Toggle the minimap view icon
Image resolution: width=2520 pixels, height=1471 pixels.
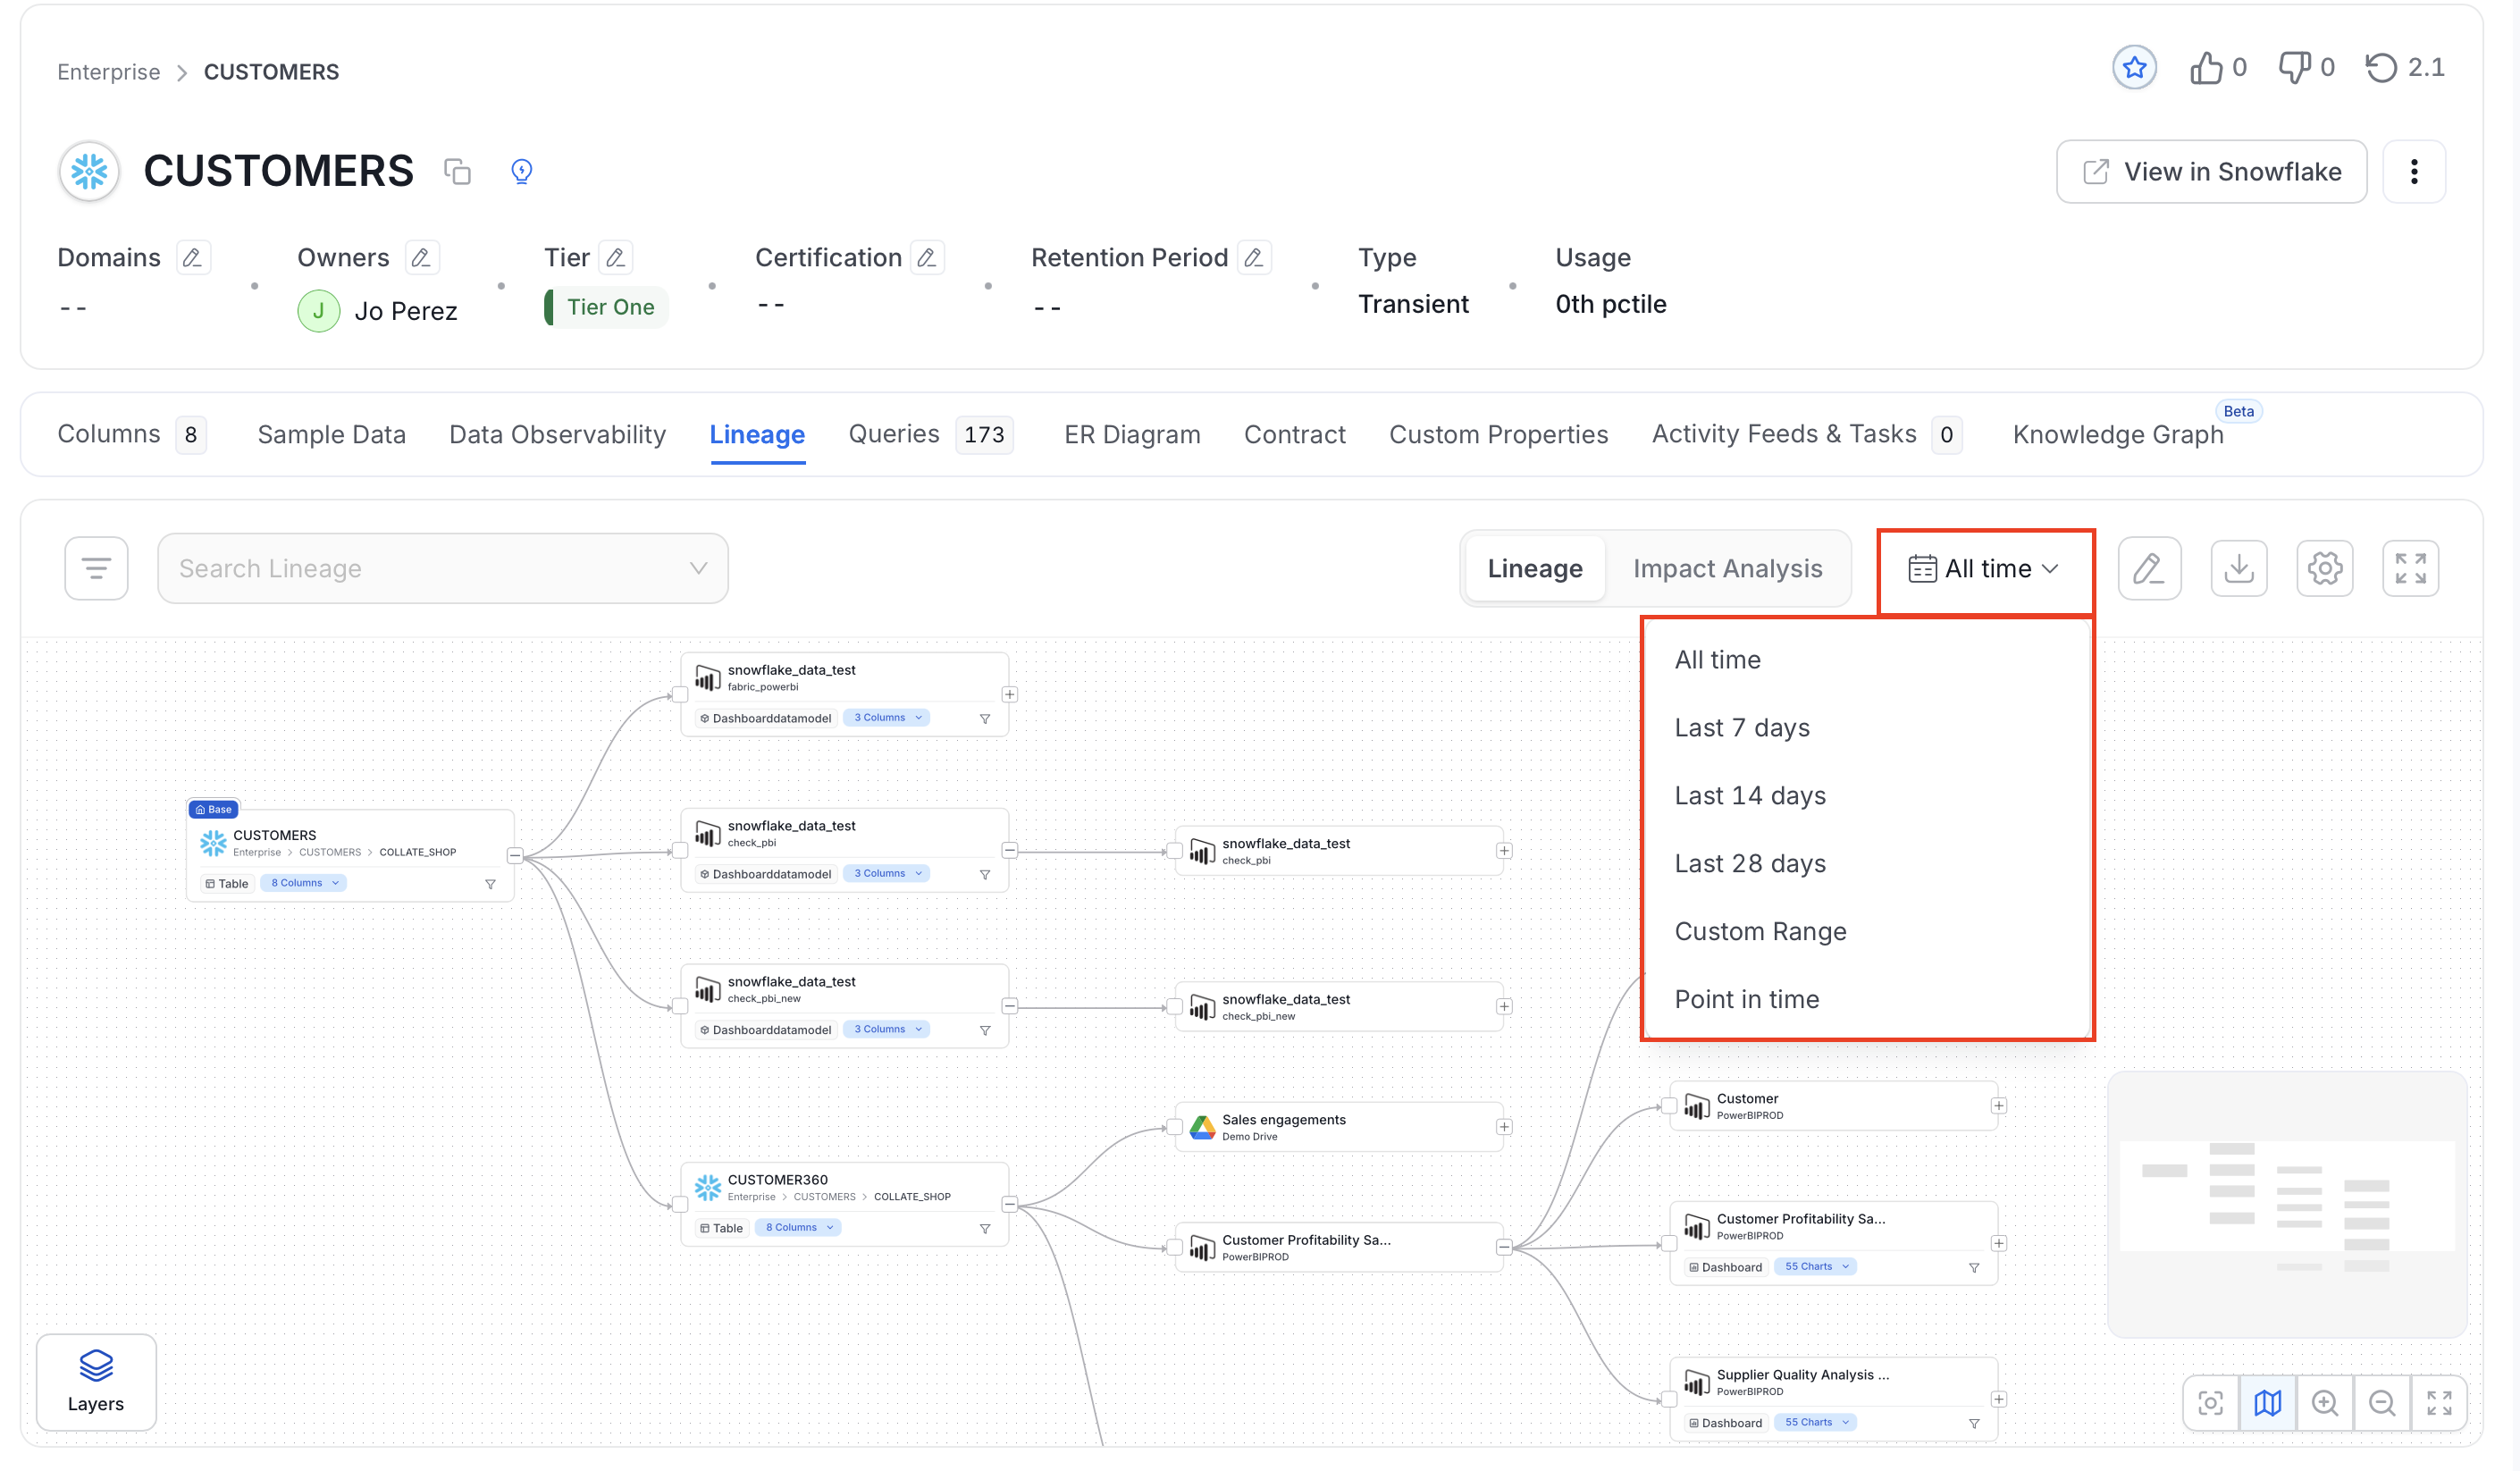pos(2267,1403)
